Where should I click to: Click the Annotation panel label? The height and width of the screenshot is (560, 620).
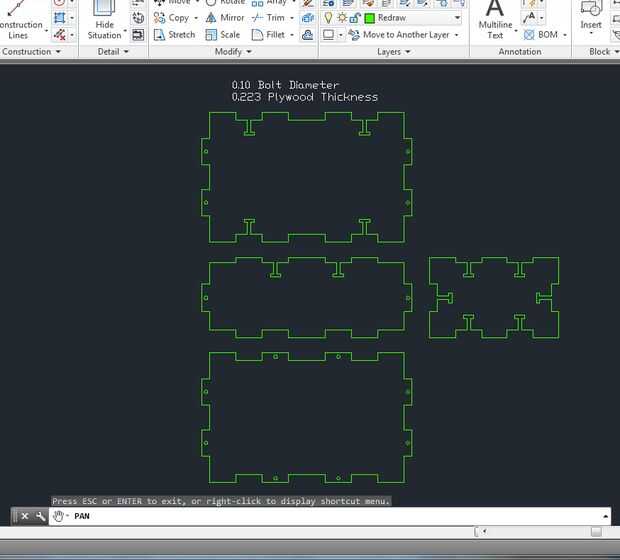point(520,52)
